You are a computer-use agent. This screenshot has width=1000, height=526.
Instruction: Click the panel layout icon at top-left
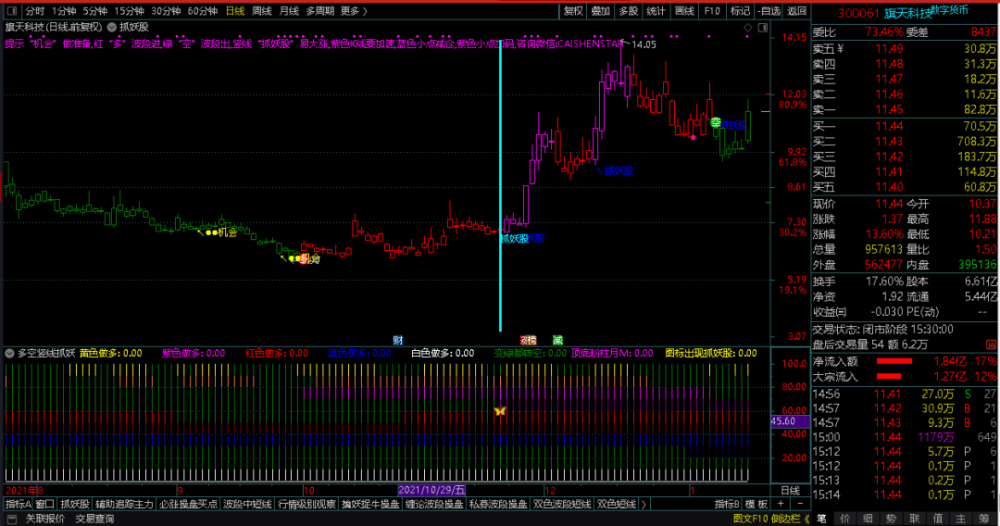coord(11,11)
